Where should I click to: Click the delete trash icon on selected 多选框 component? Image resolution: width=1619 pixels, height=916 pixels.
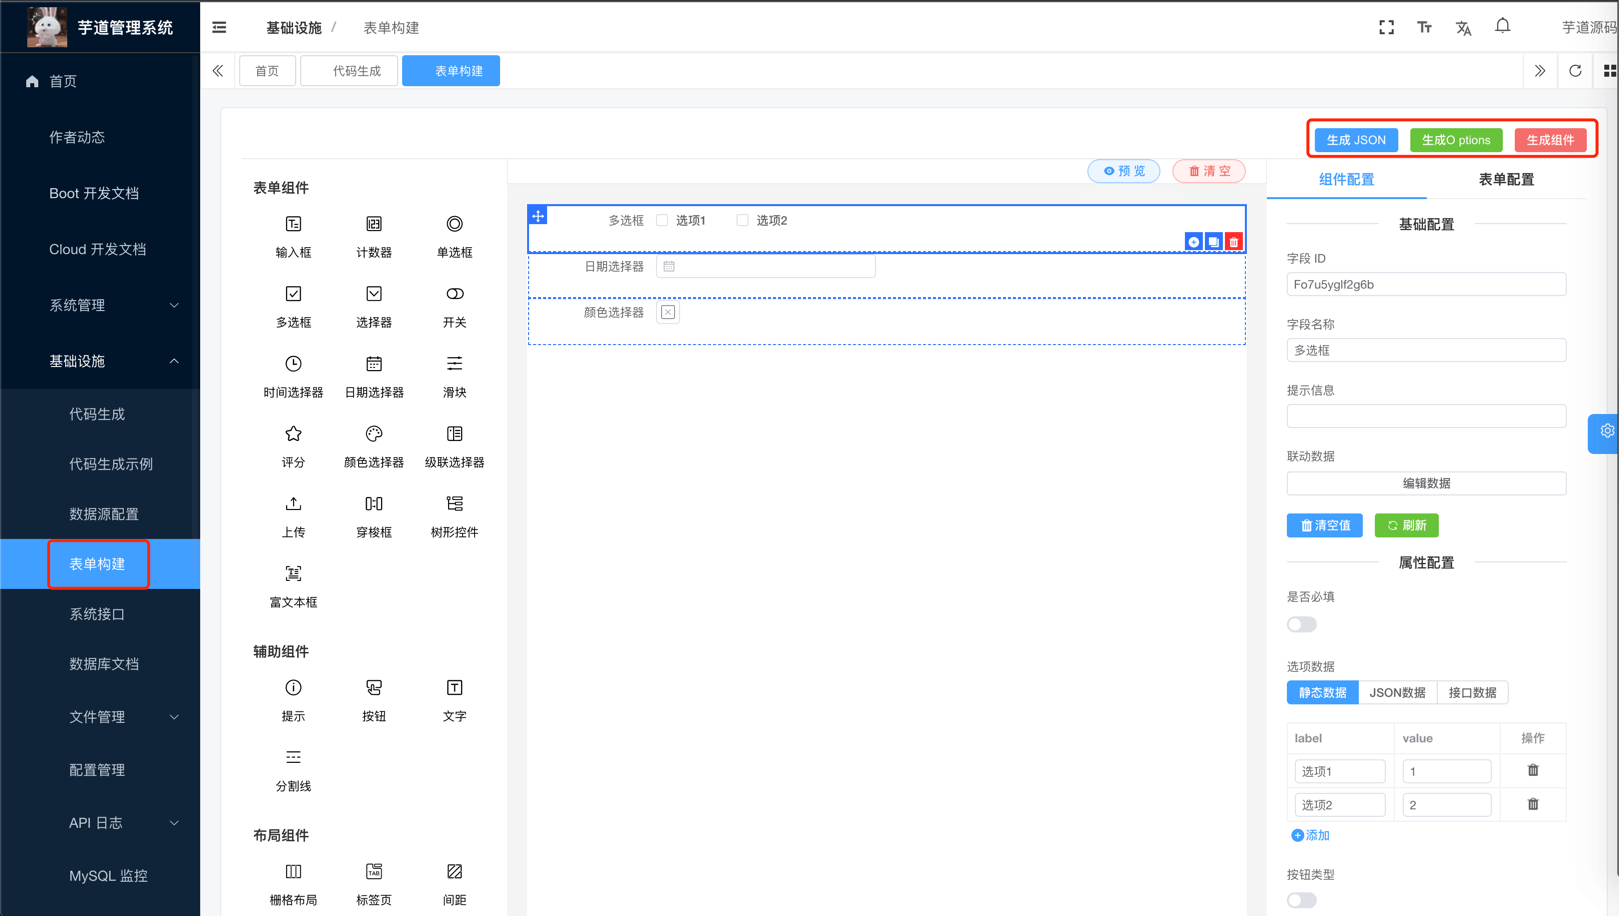tap(1234, 241)
